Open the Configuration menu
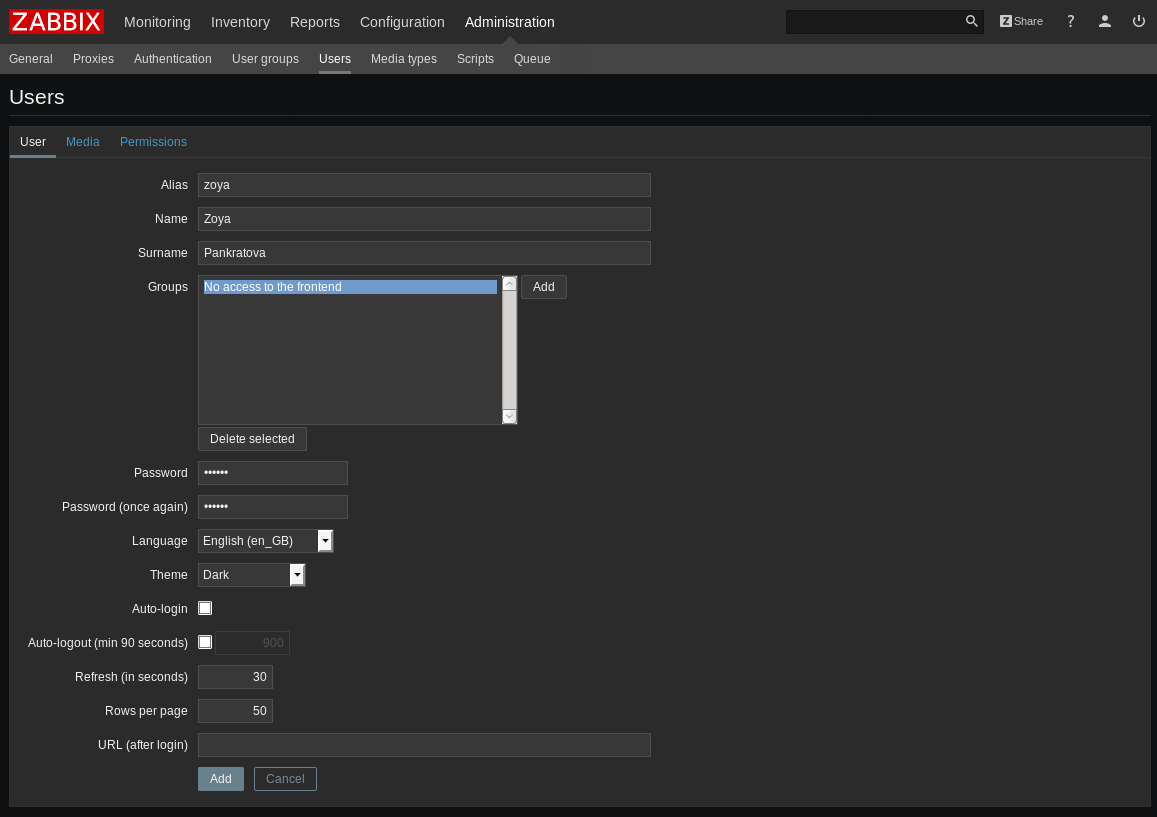The width and height of the screenshot is (1157, 817). pos(402,22)
